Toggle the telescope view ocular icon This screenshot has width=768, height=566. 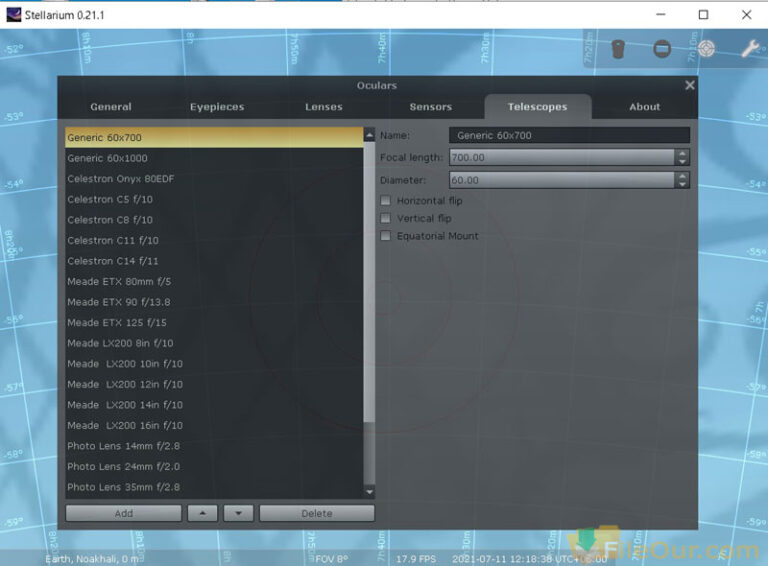click(618, 49)
